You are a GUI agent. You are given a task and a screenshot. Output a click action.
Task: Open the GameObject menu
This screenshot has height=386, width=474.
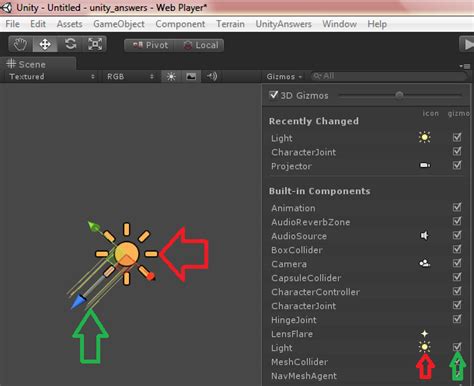coord(119,24)
